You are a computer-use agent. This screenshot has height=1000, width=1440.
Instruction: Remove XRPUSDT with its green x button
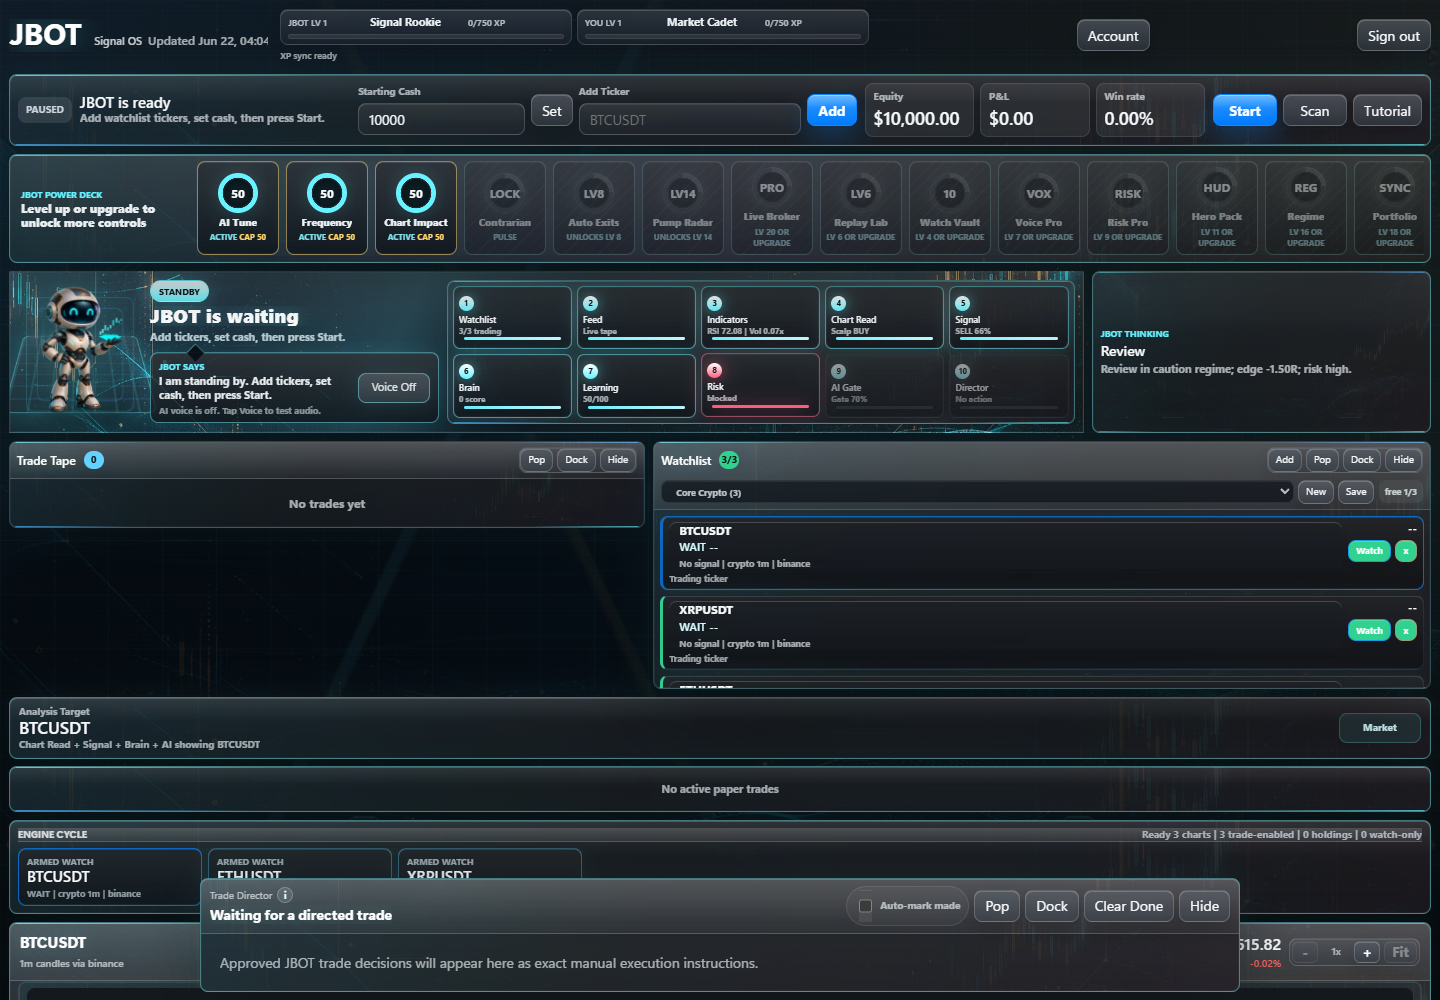pyautogui.click(x=1406, y=631)
